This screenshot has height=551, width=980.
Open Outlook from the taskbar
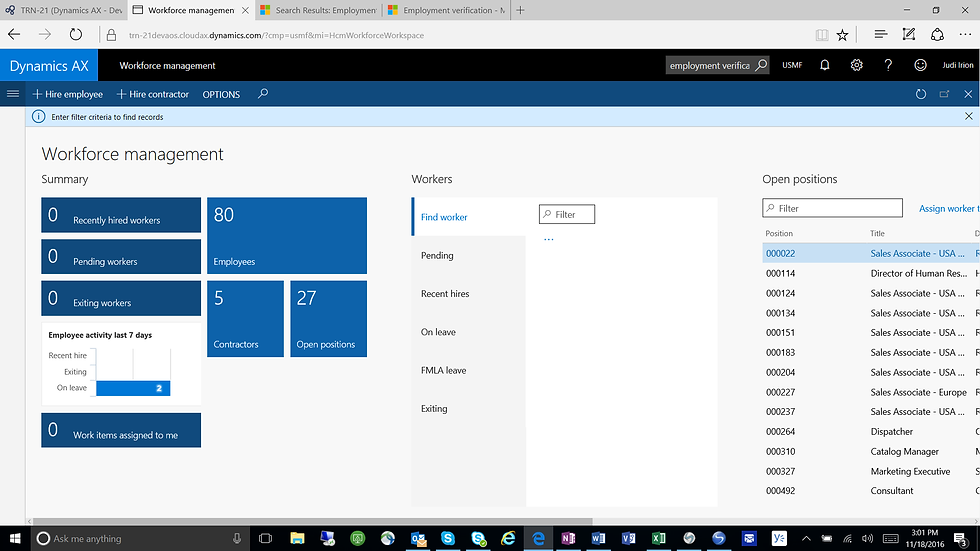[x=418, y=539]
